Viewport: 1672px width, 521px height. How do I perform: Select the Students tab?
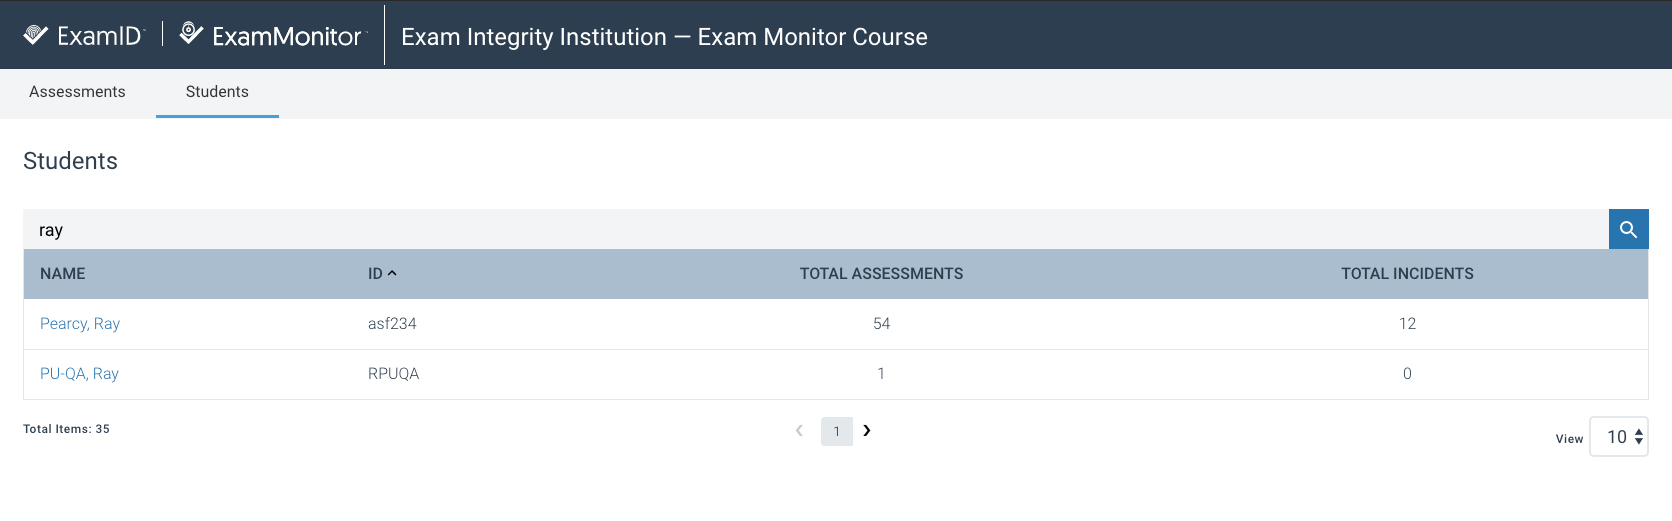pos(217,92)
